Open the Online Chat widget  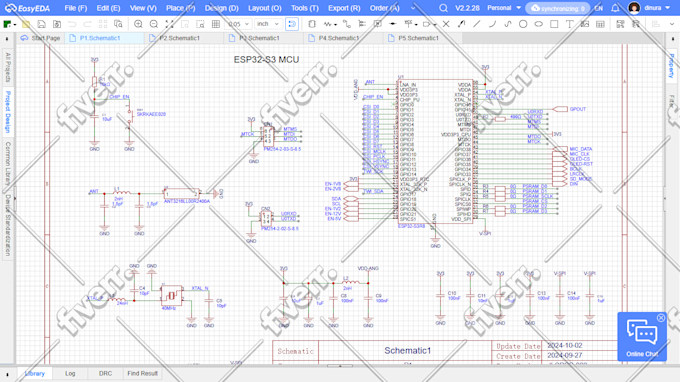click(642, 337)
